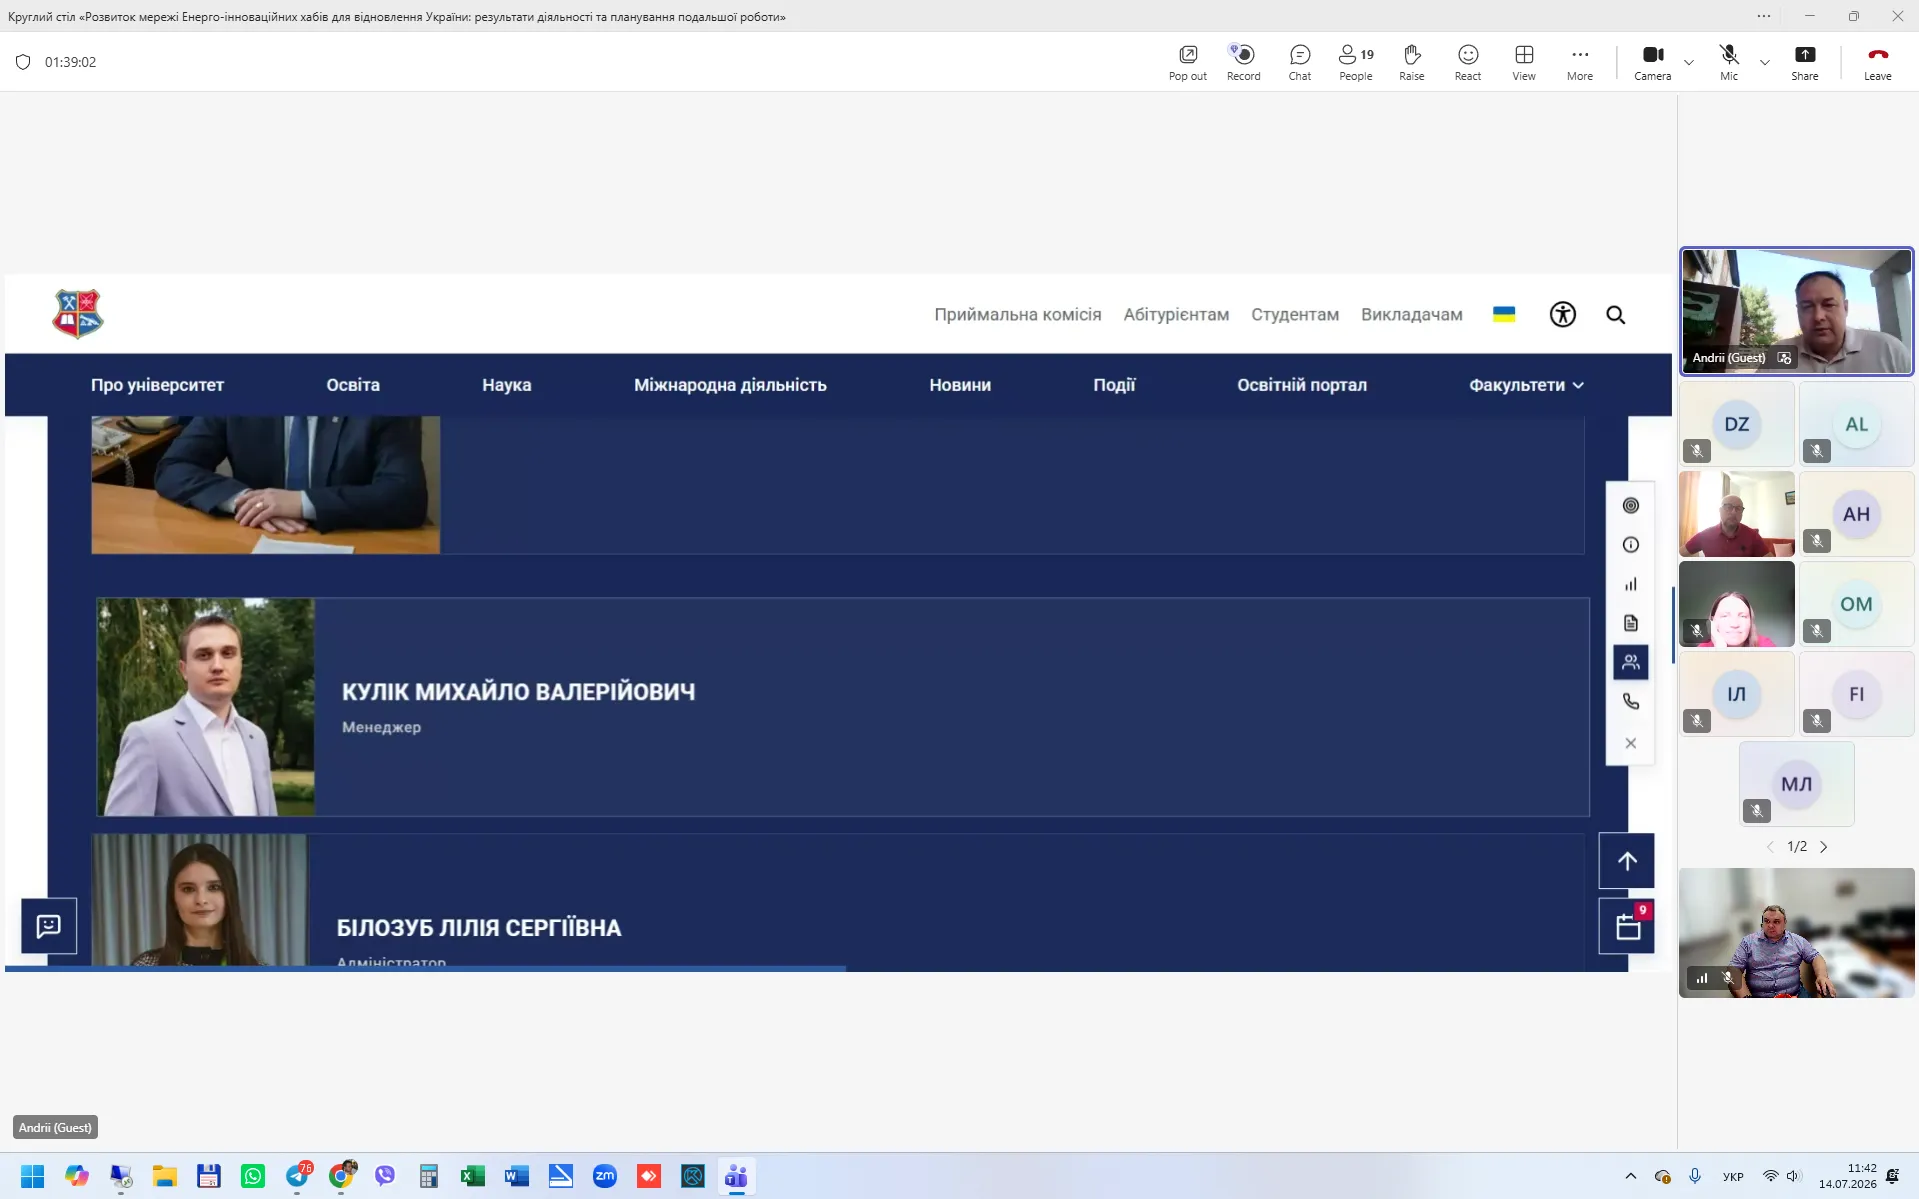The height and width of the screenshot is (1199, 1919).
Task: Open Наука menu
Action: [506, 385]
